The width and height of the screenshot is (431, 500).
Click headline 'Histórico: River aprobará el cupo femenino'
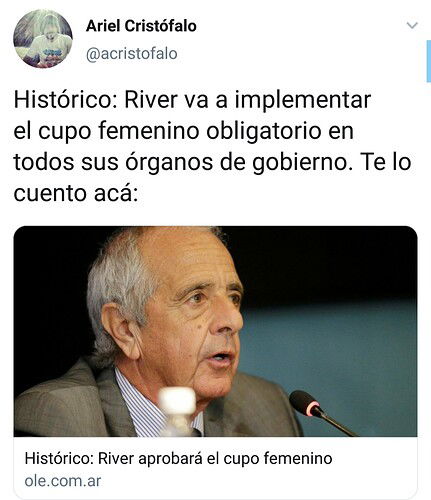coord(178,459)
